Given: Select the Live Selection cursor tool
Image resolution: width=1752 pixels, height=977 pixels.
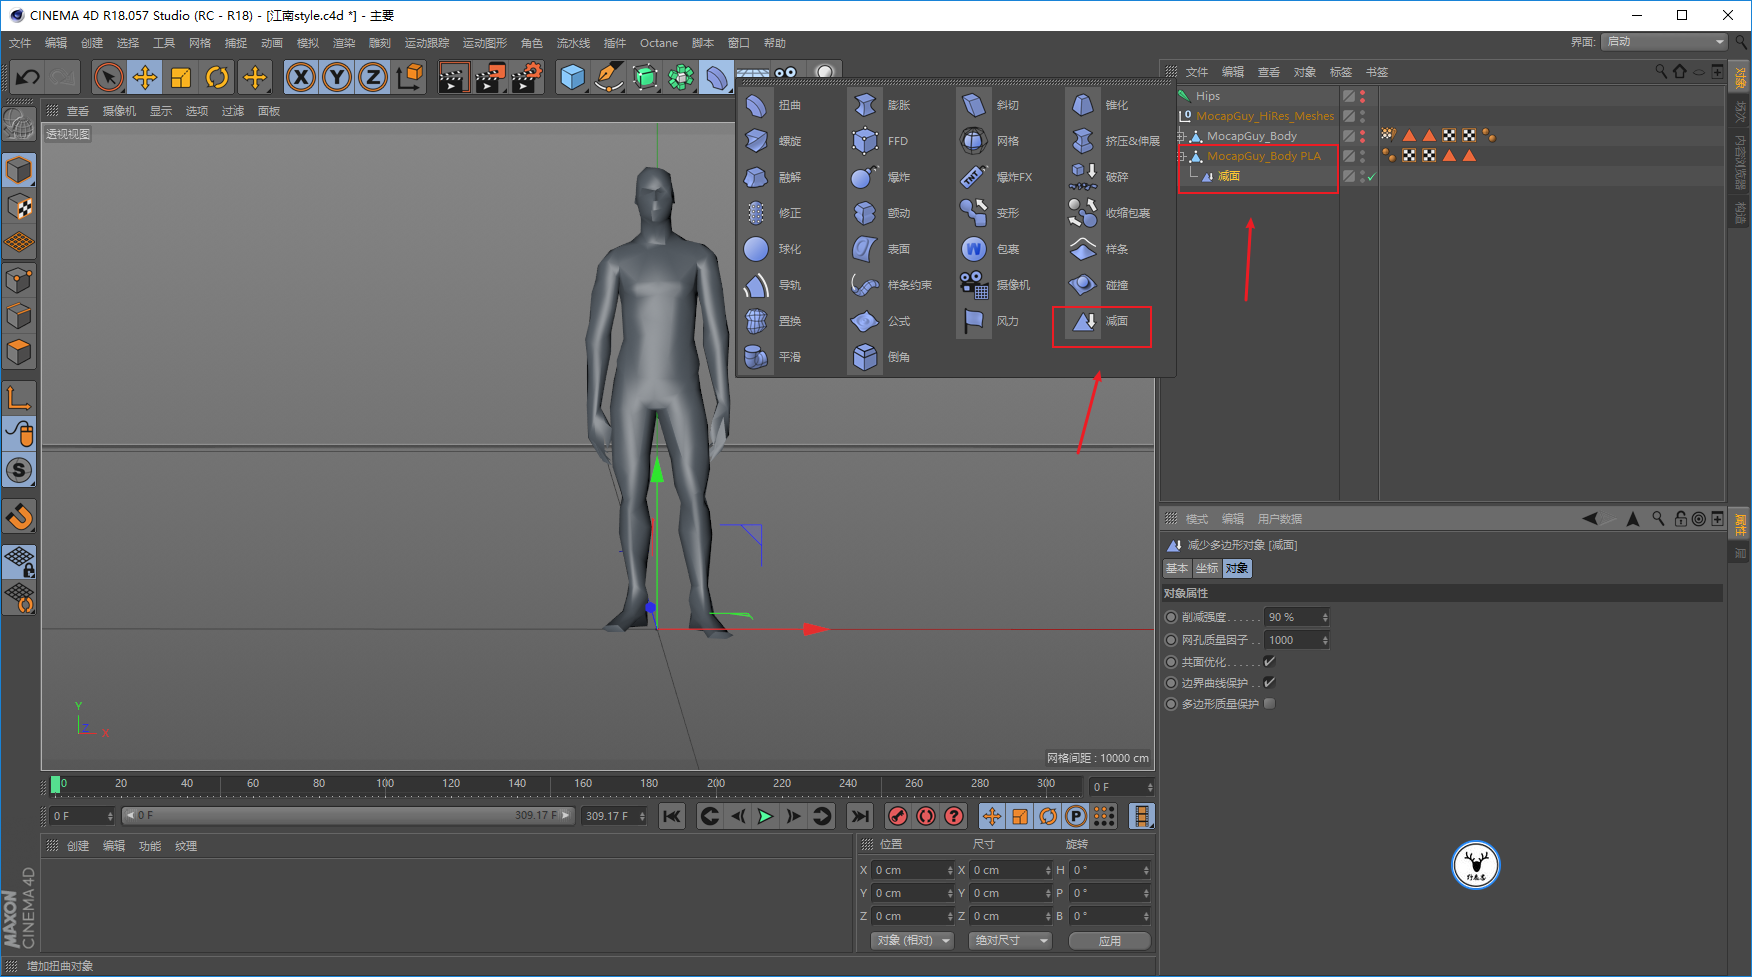Looking at the screenshot, I should pyautogui.click(x=109, y=77).
